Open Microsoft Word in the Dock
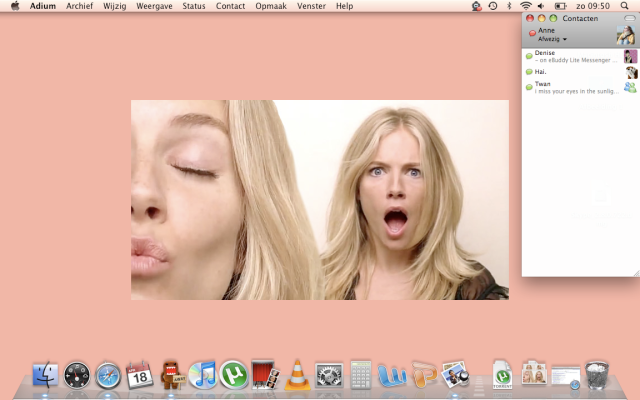Screen dimensions: 640x400 tap(392, 376)
